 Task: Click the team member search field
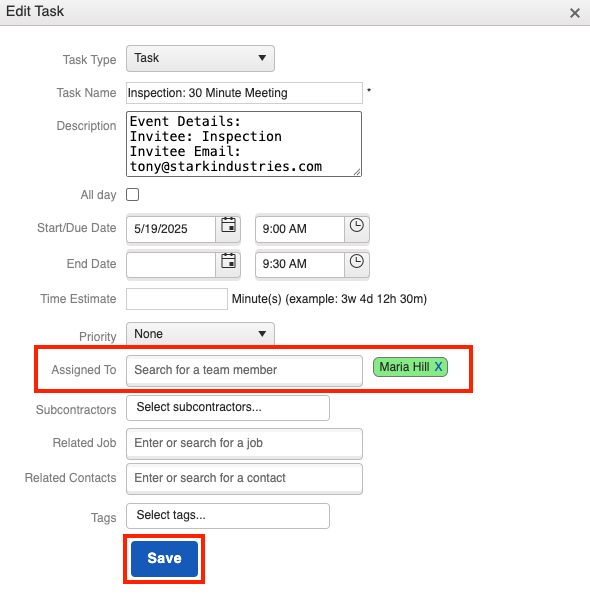(244, 370)
